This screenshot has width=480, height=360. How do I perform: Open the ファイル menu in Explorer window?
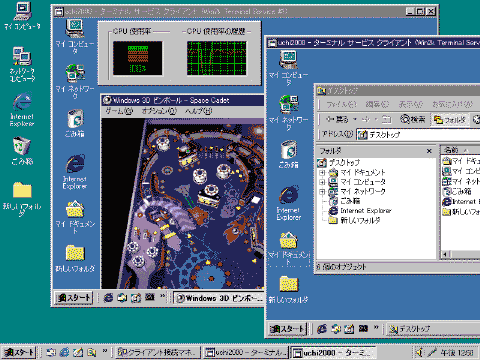tap(341, 104)
